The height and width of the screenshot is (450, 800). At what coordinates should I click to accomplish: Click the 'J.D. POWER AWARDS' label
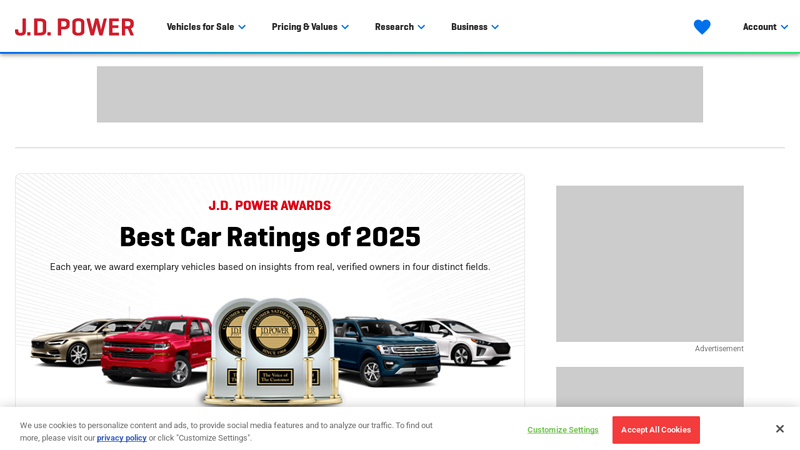tap(270, 206)
